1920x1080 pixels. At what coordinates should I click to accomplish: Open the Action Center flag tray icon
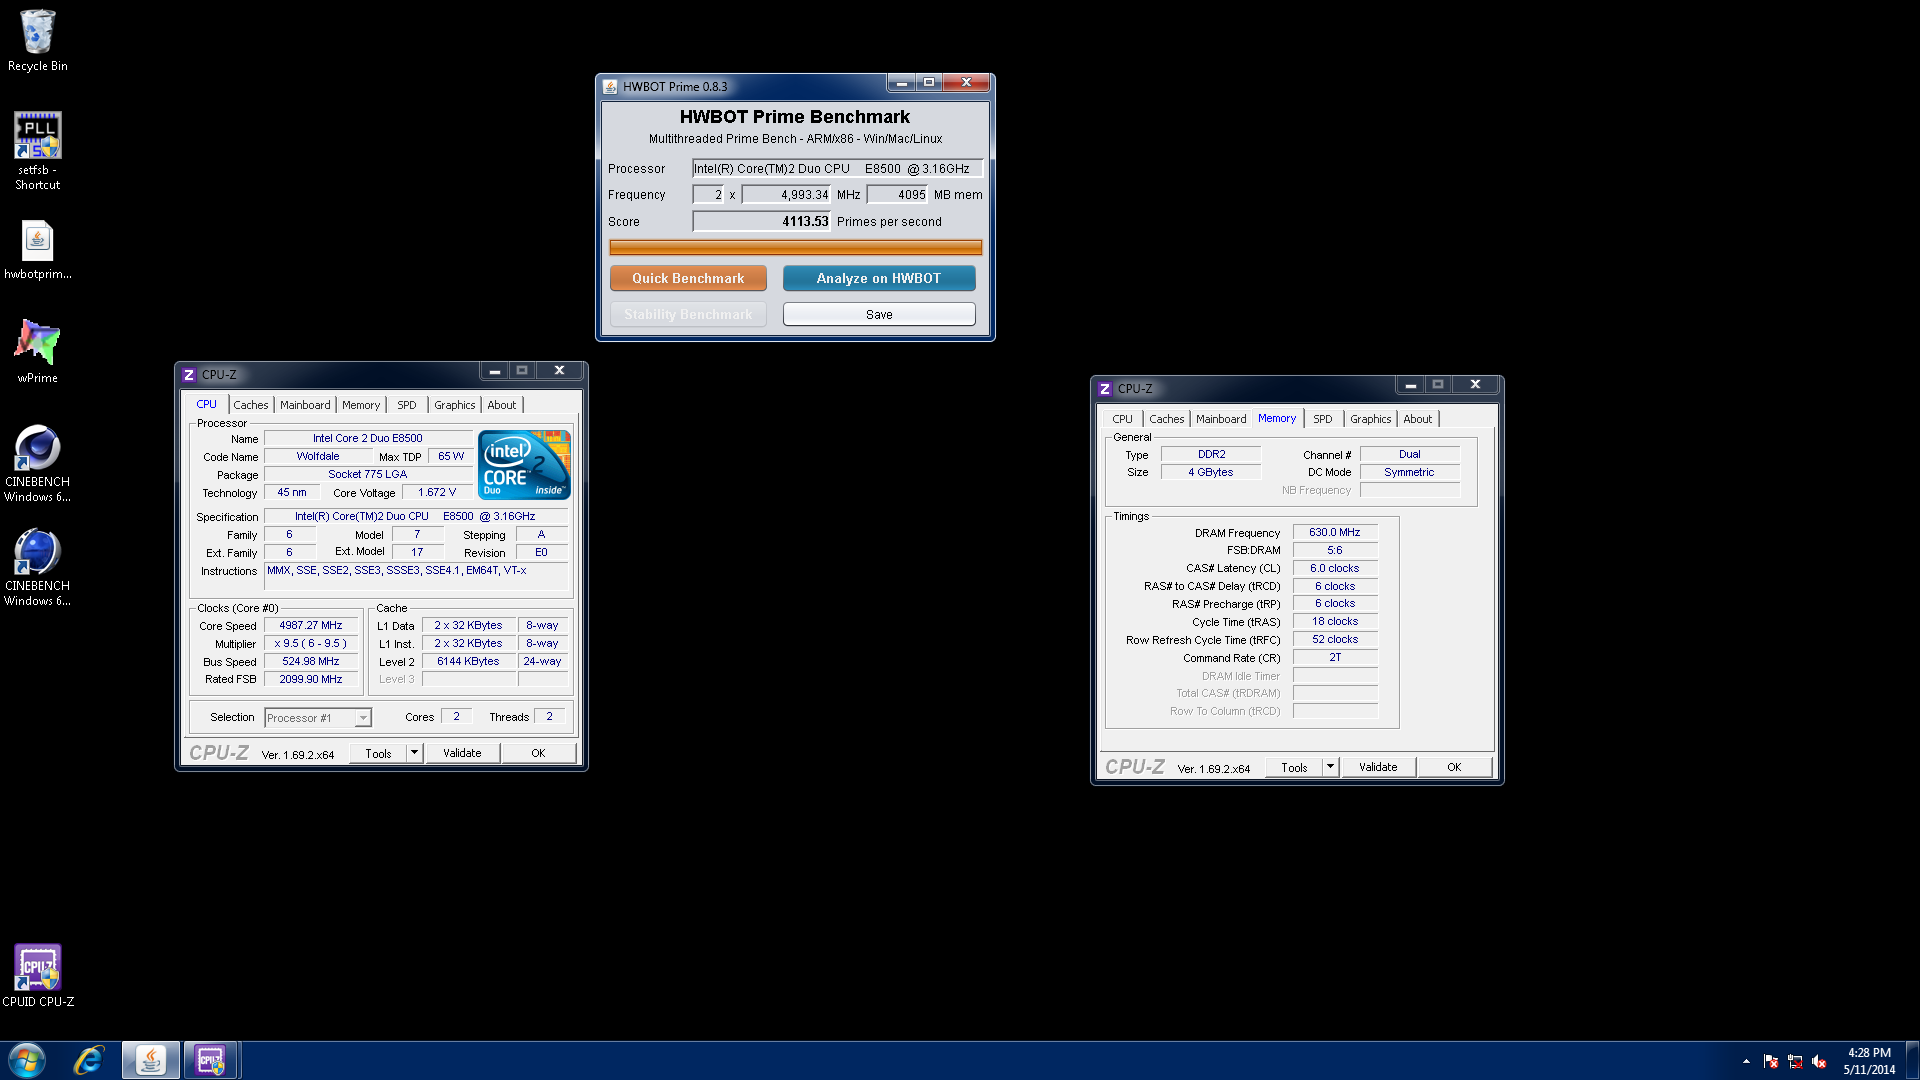[x=1771, y=1061]
